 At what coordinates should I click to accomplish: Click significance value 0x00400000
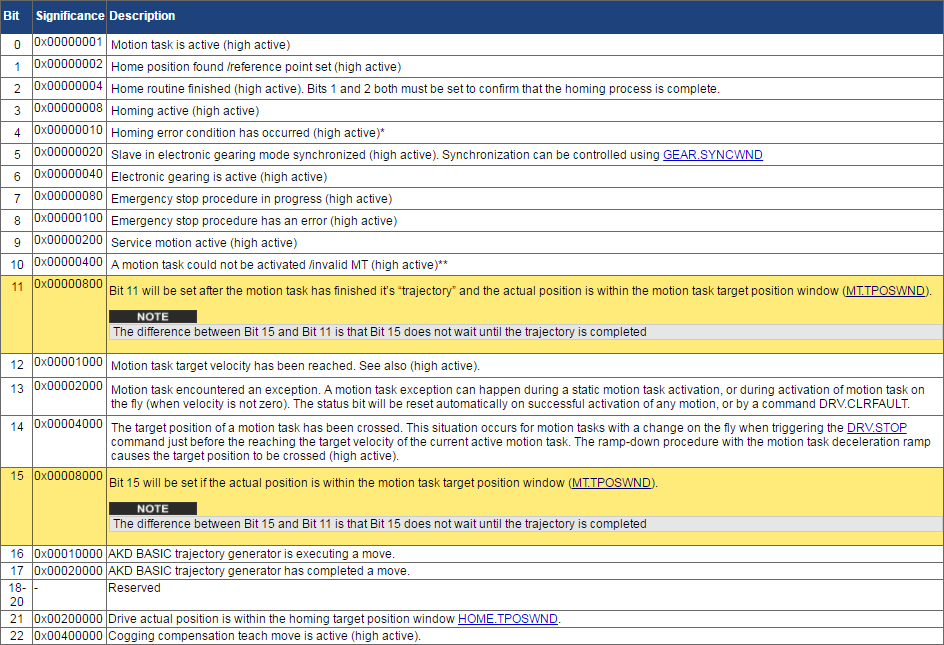click(x=69, y=635)
